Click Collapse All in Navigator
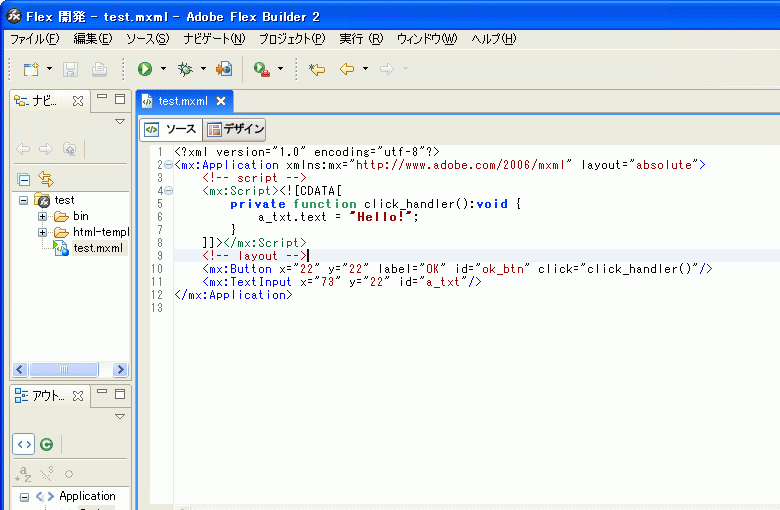The width and height of the screenshot is (780, 510). (23, 179)
